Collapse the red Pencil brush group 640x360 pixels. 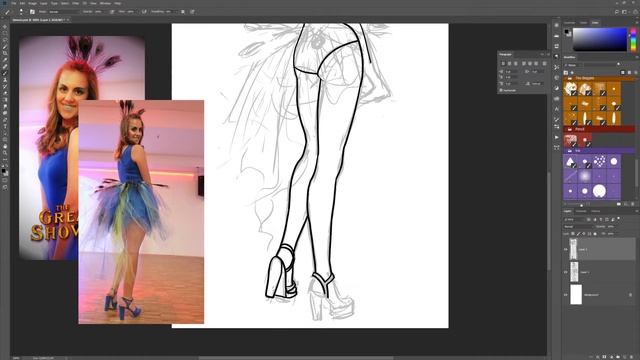coord(570,129)
